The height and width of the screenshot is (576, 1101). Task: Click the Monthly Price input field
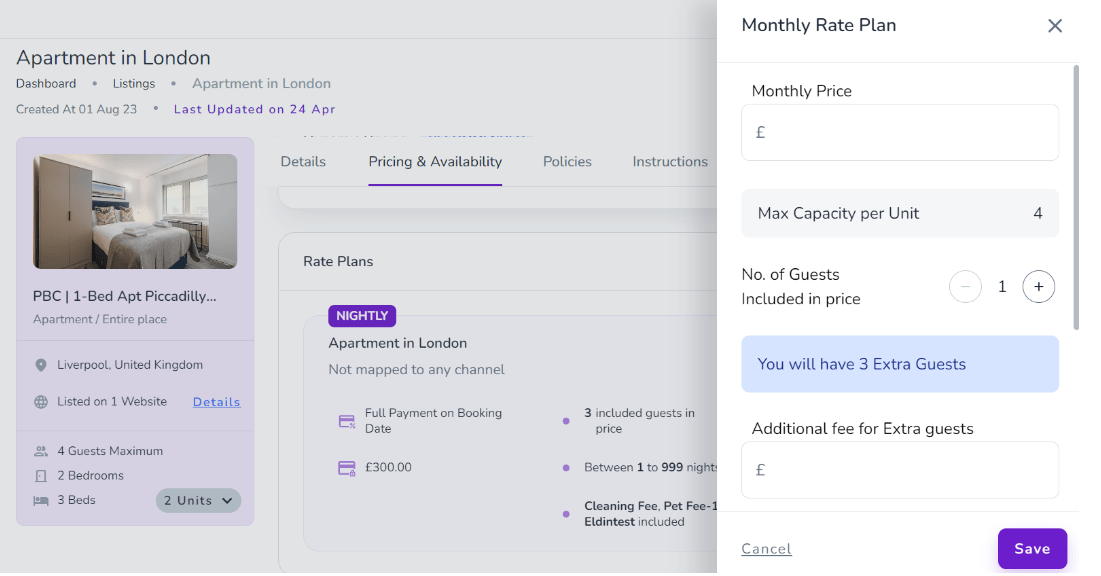click(899, 132)
